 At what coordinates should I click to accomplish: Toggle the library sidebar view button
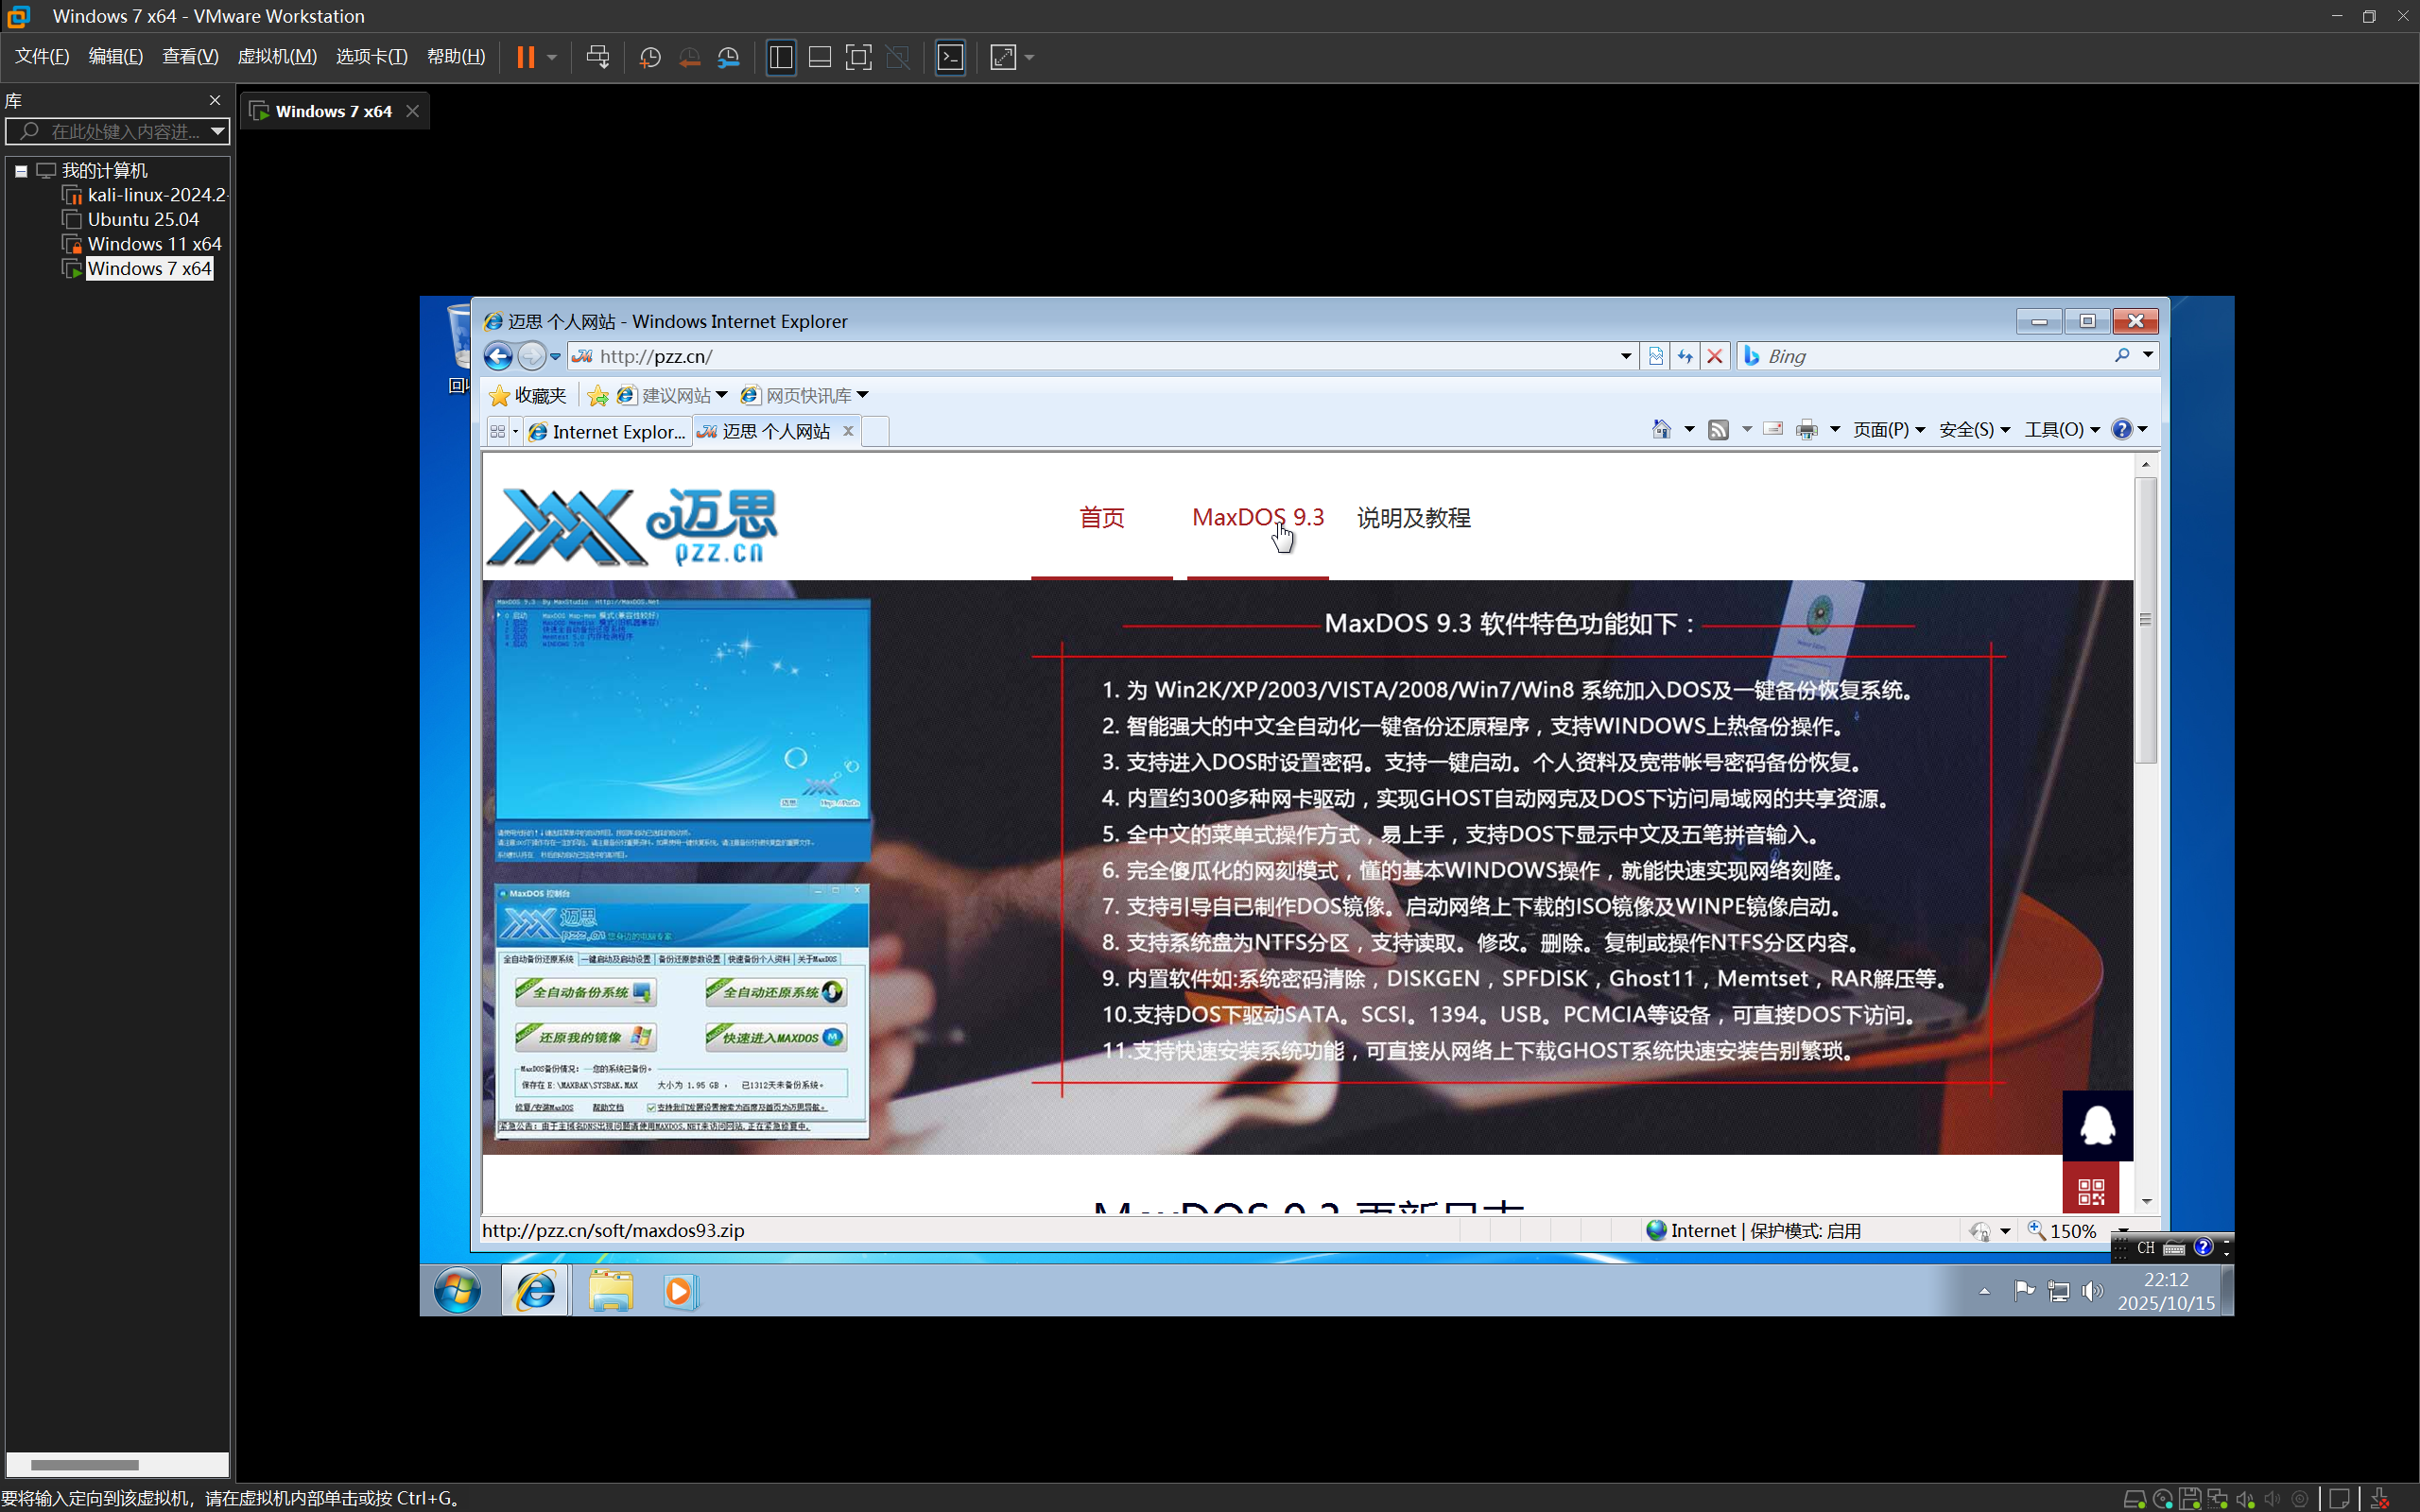point(781,57)
